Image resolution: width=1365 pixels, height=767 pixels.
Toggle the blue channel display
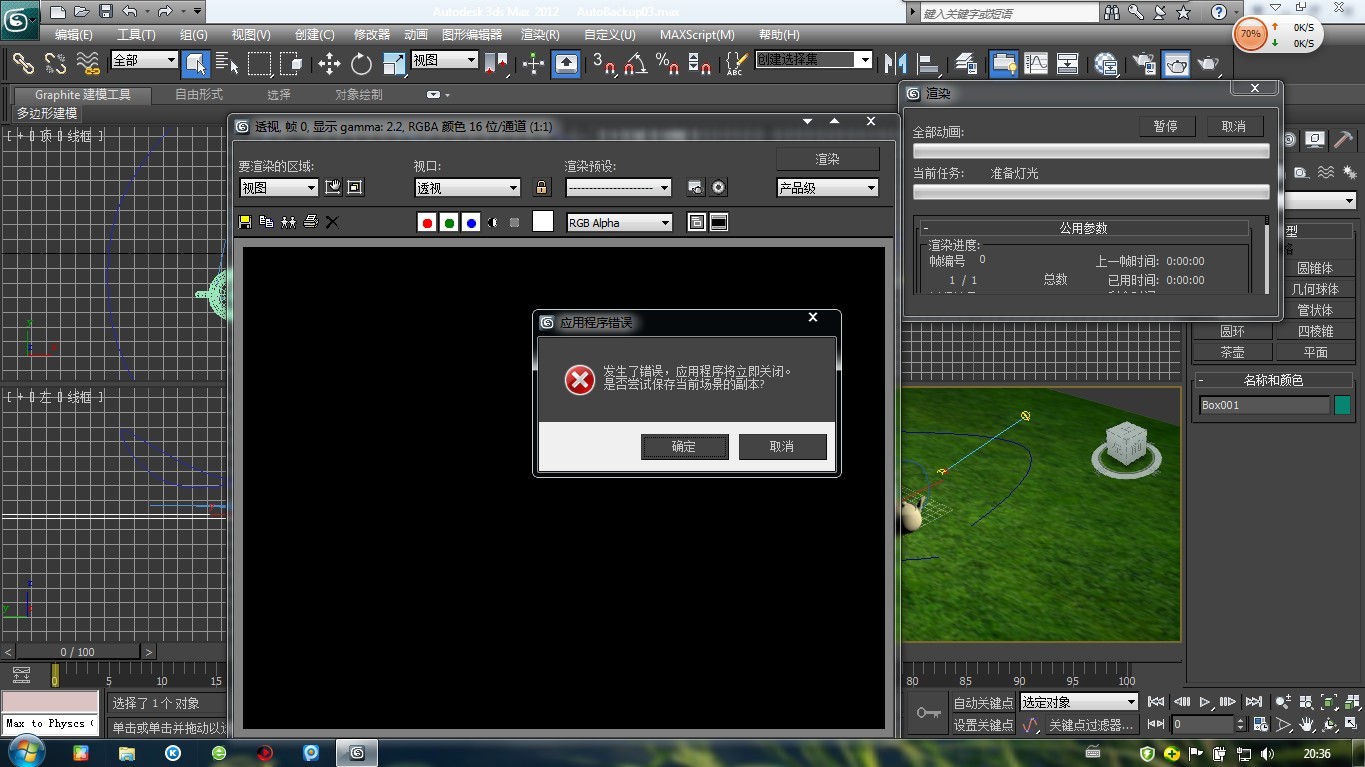(x=472, y=223)
